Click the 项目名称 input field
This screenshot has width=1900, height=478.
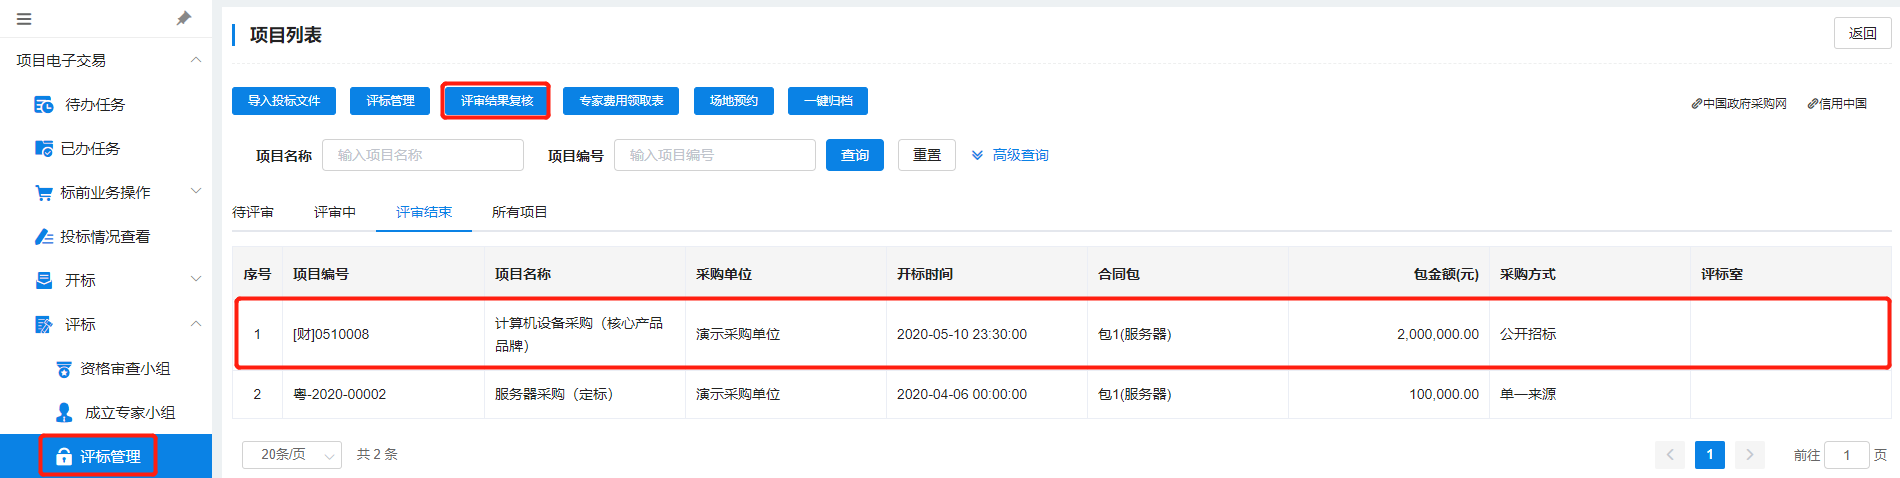tap(423, 155)
